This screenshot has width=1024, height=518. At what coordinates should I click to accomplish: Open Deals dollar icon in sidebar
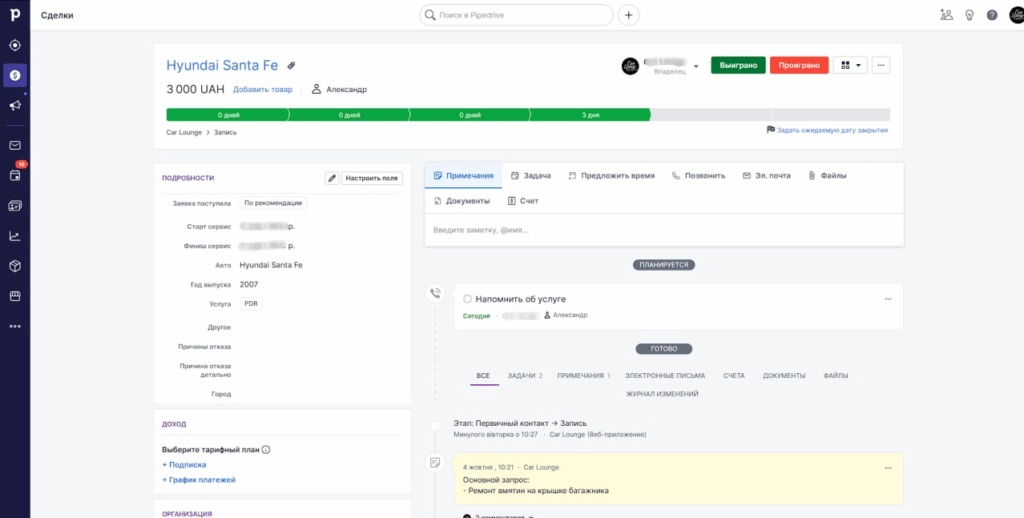14,75
